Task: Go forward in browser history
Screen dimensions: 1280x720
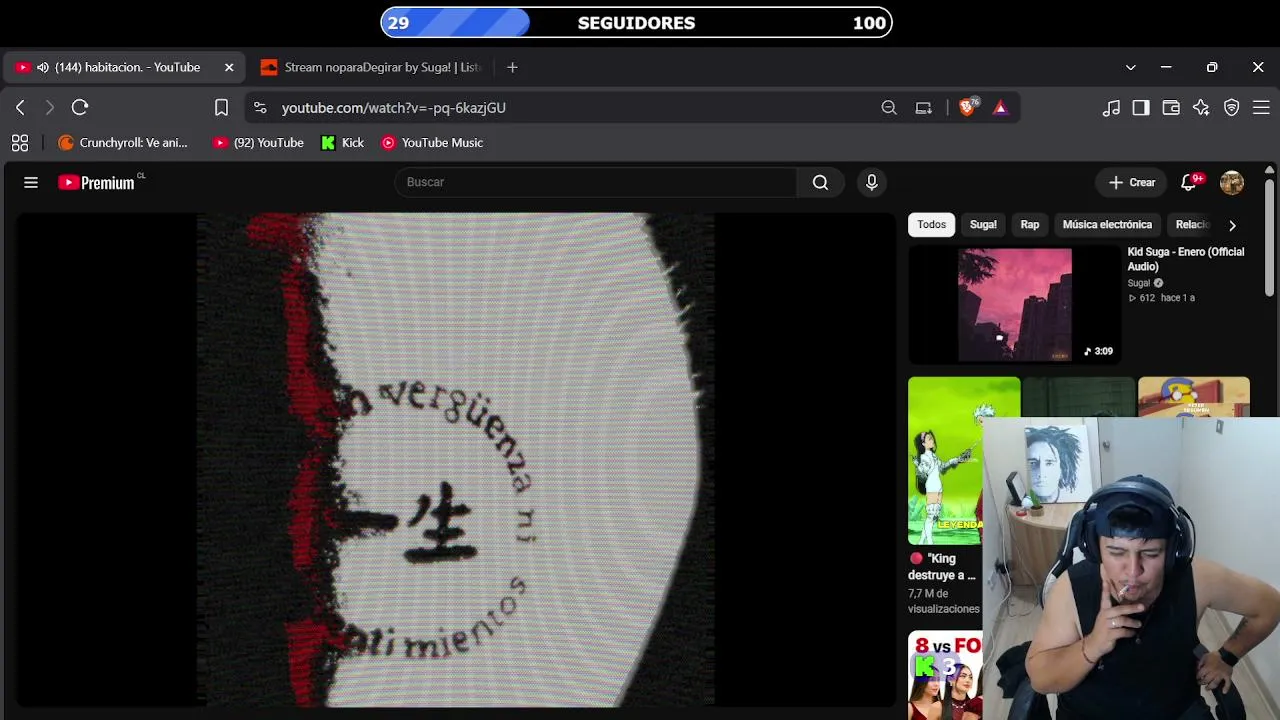Action: (x=50, y=107)
